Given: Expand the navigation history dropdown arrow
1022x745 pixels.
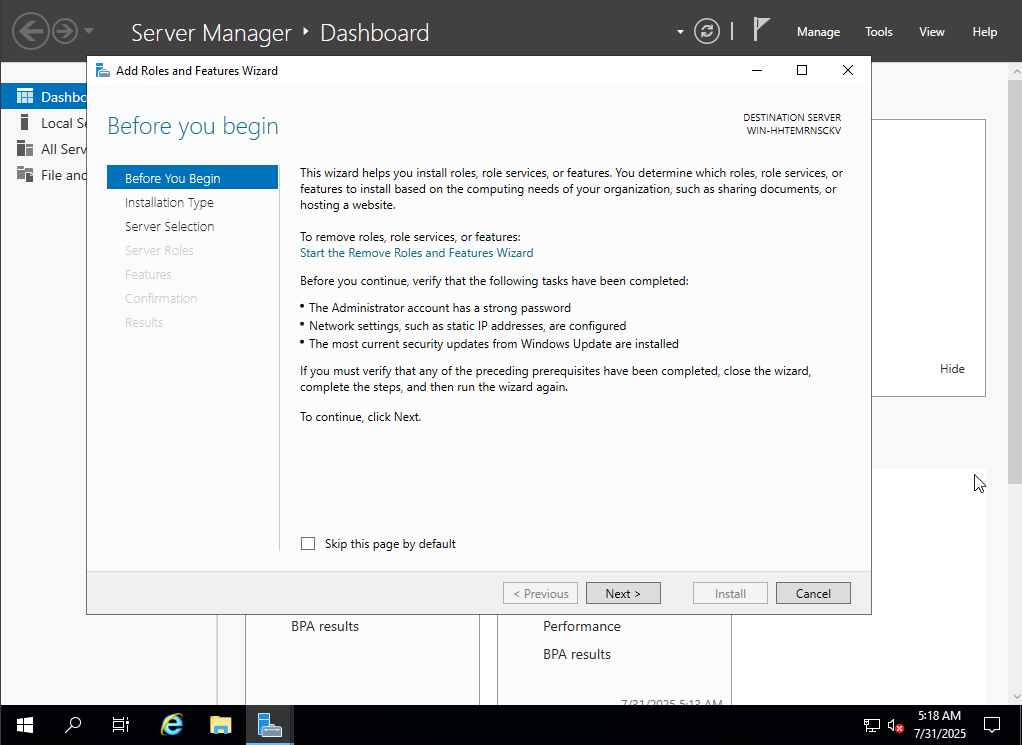Looking at the screenshot, I should pos(90,31).
